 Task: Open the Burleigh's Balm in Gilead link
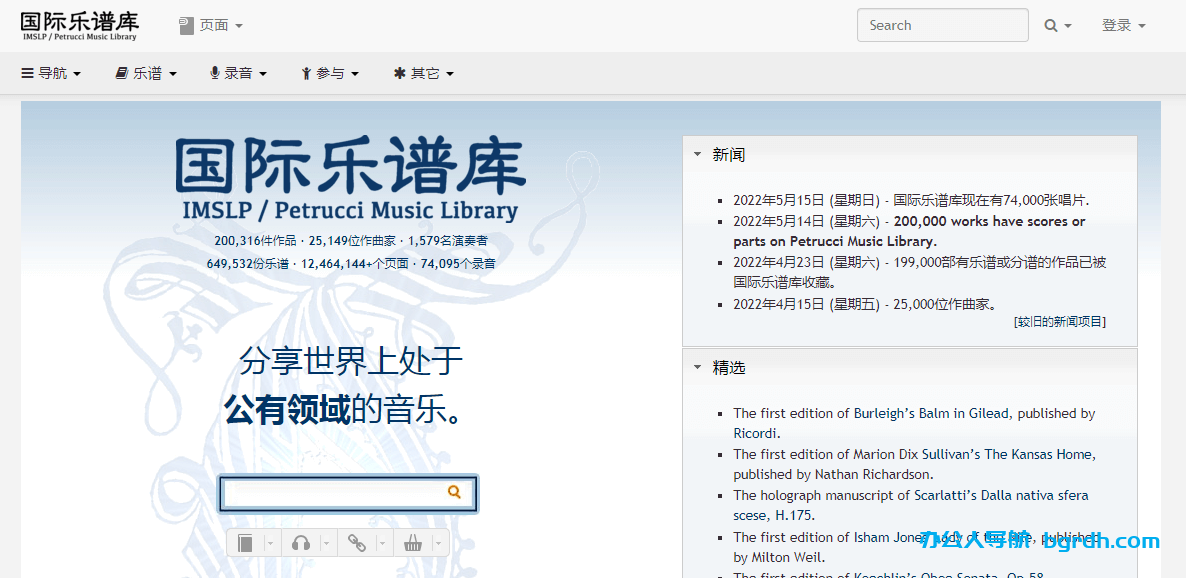[x=1003, y=413]
